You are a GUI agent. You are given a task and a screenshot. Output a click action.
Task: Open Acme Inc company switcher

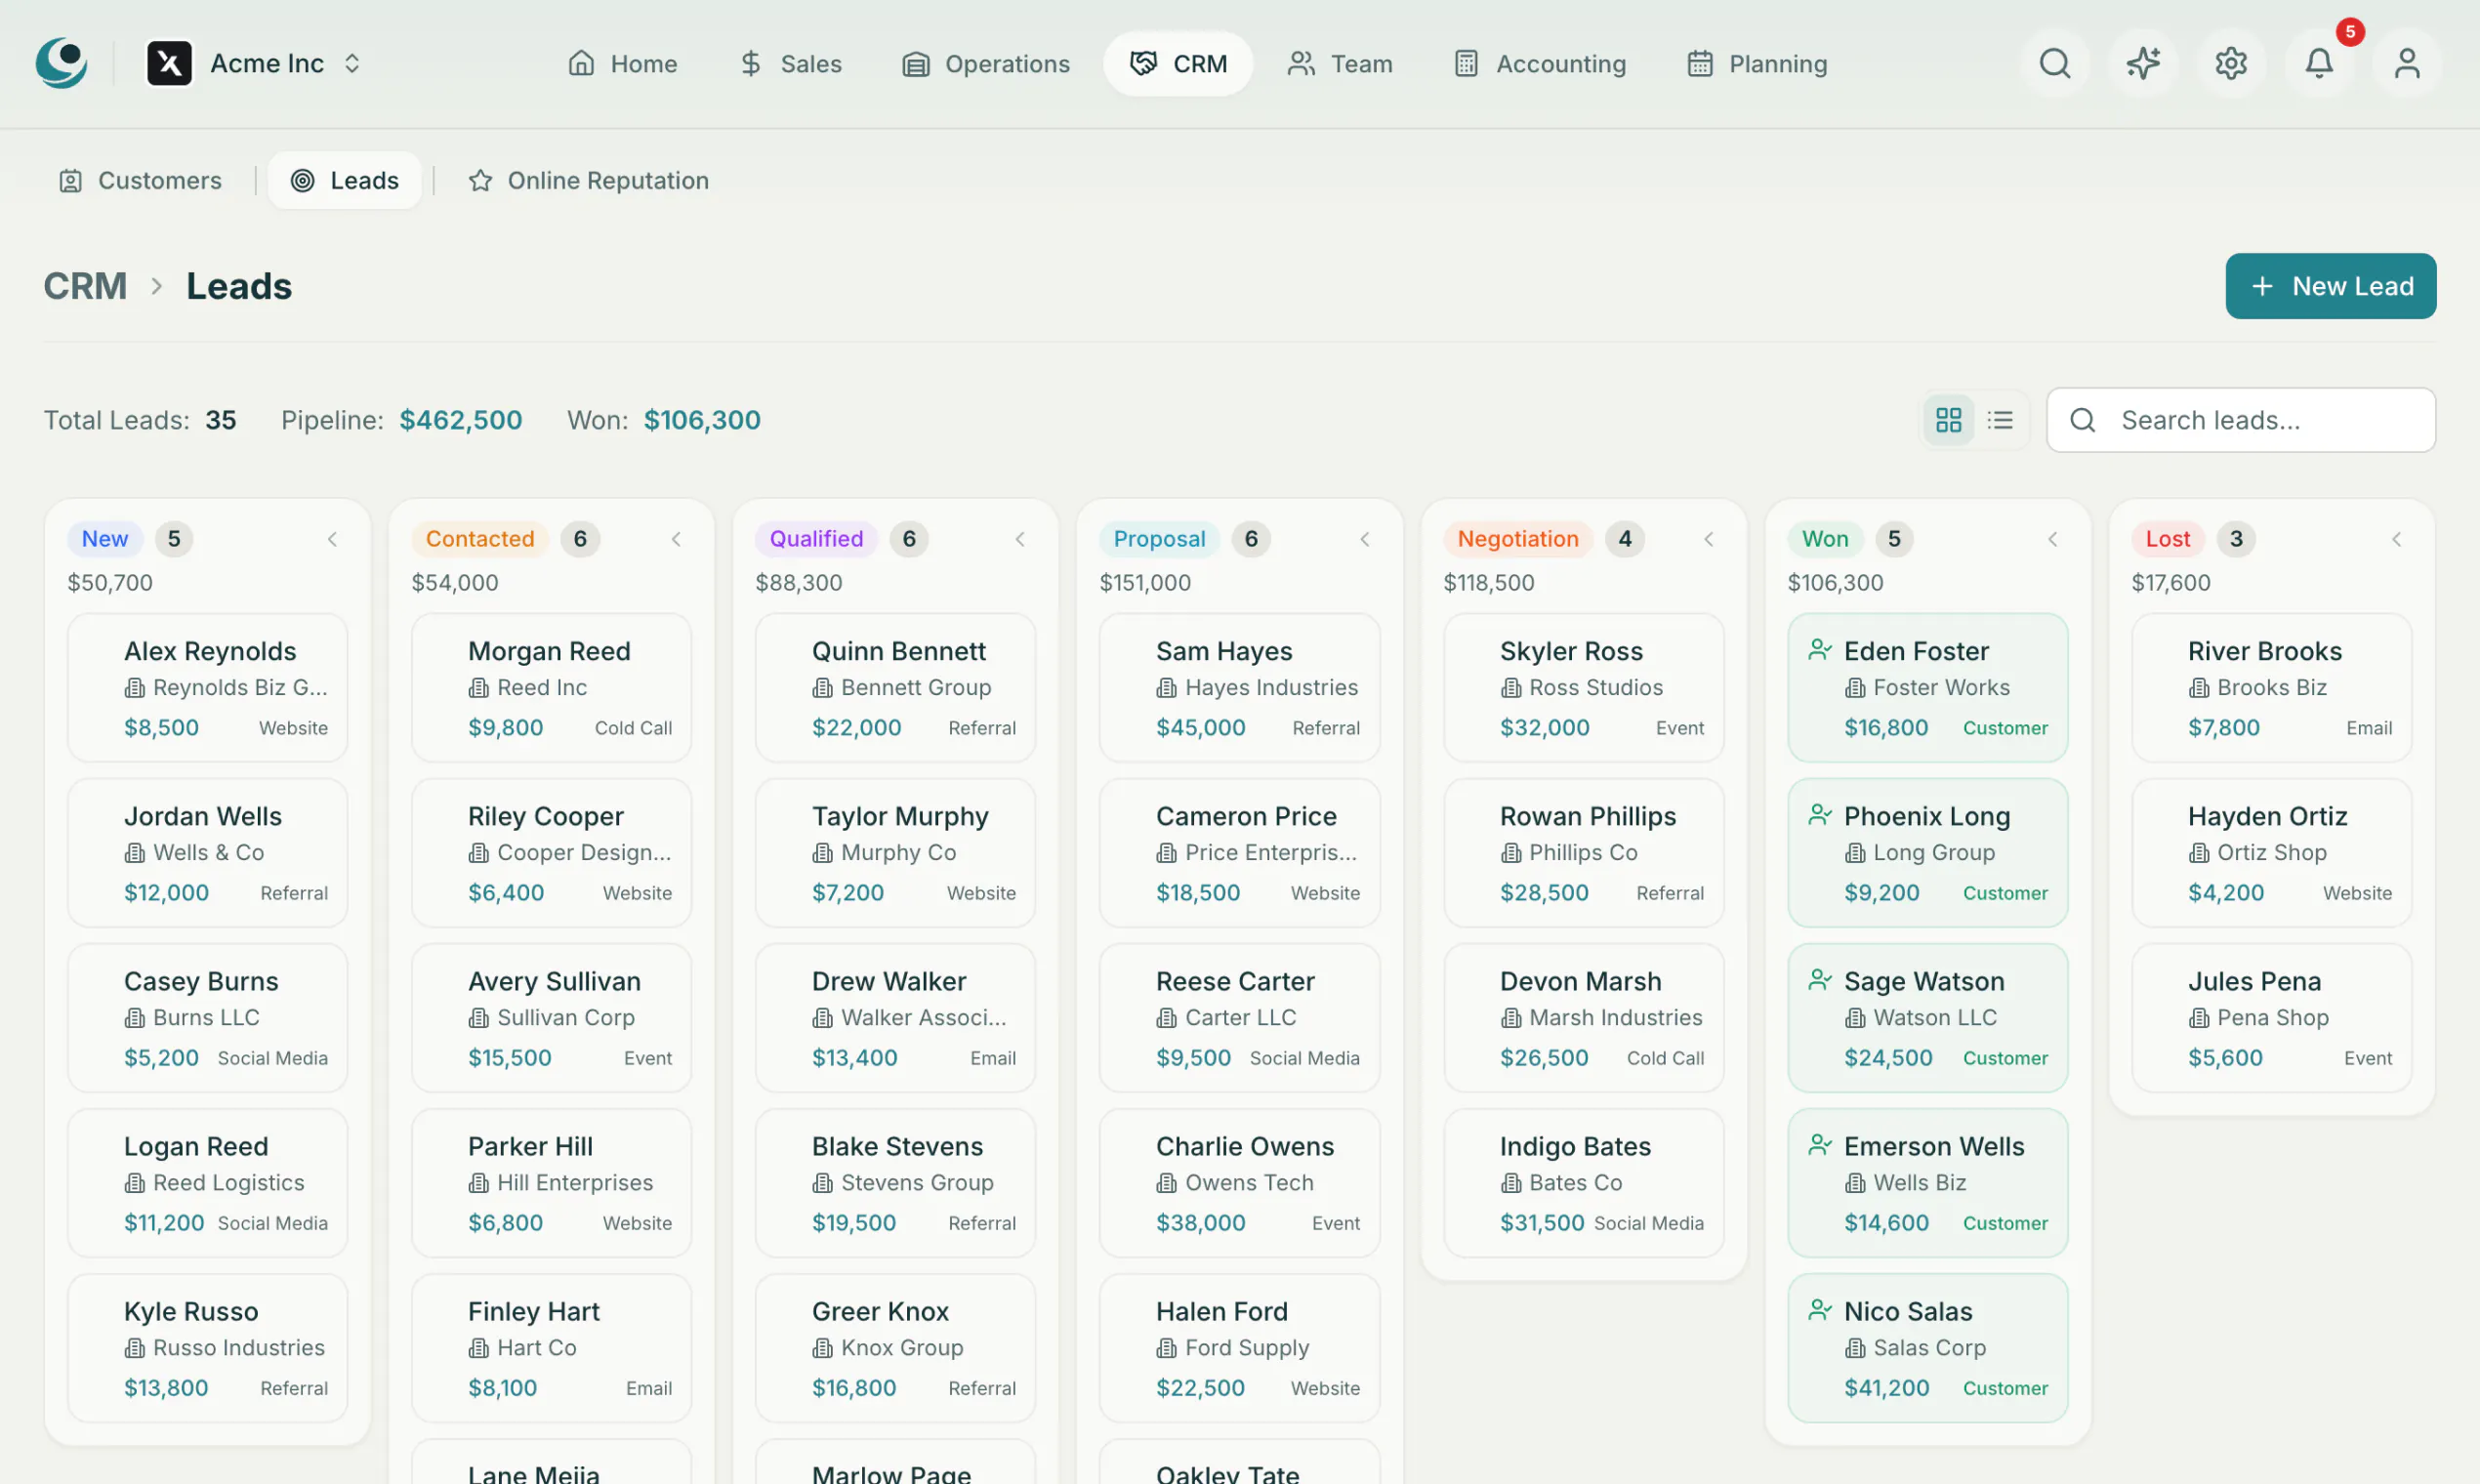[x=256, y=63]
